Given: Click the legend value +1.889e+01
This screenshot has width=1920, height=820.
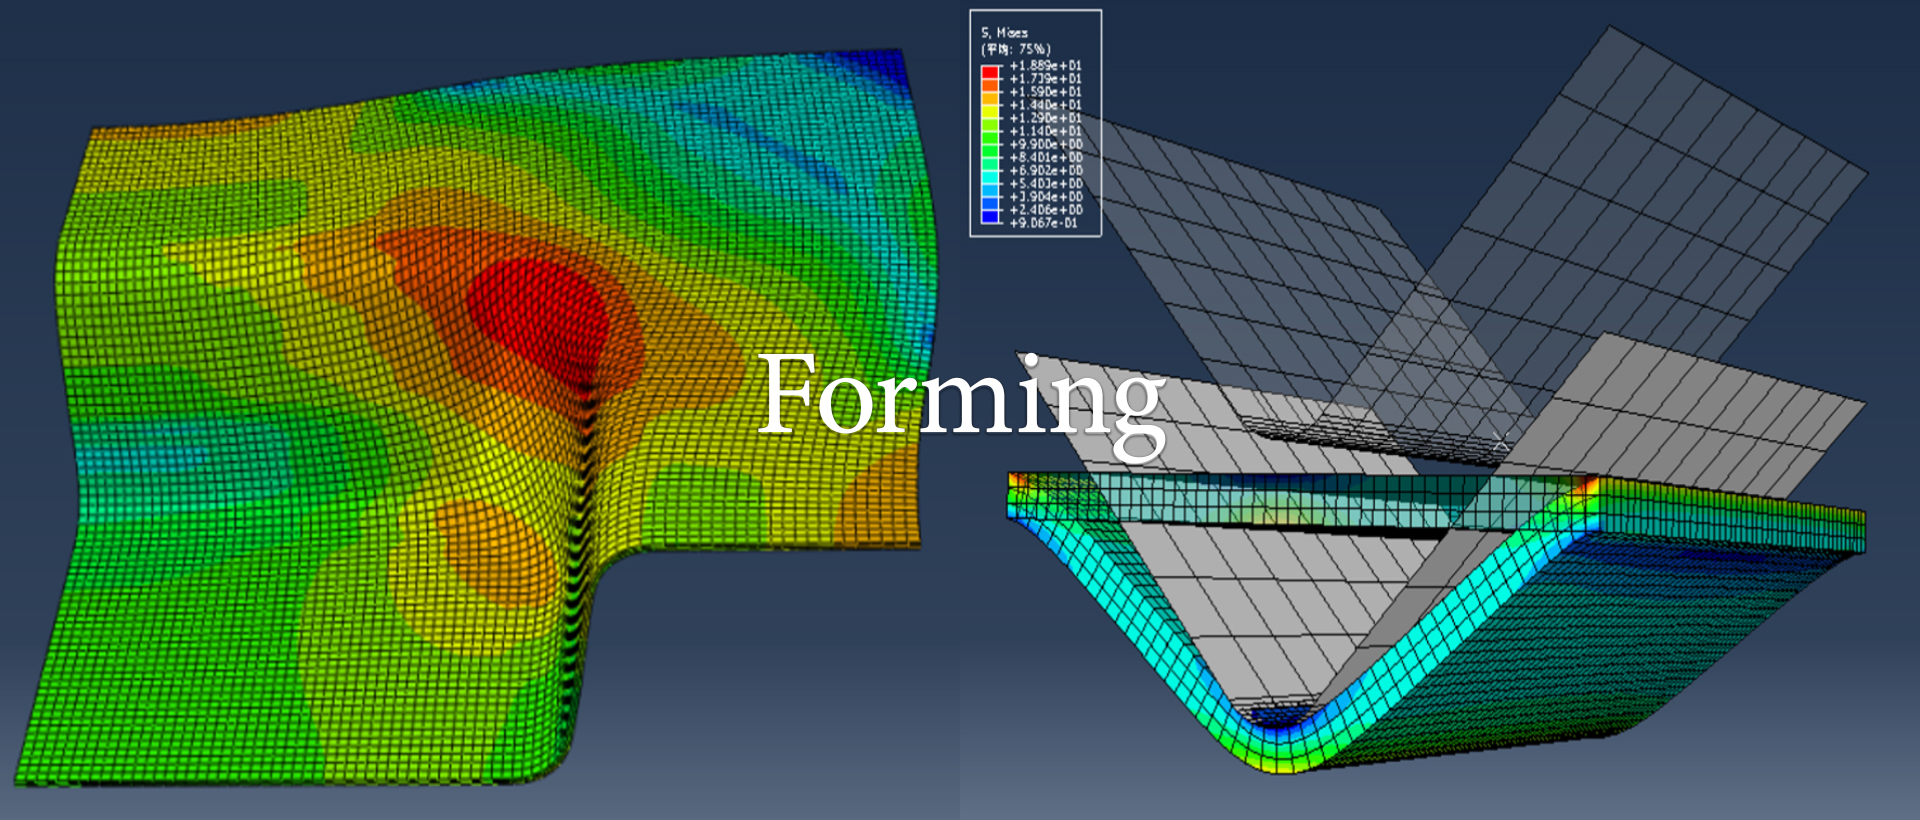Looking at the screenshot, I should point(1046,66).
